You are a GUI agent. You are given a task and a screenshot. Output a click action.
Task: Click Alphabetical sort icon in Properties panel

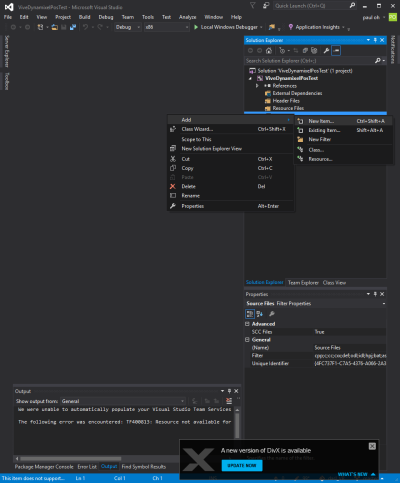pyautogui.click(x=260, y=314)
